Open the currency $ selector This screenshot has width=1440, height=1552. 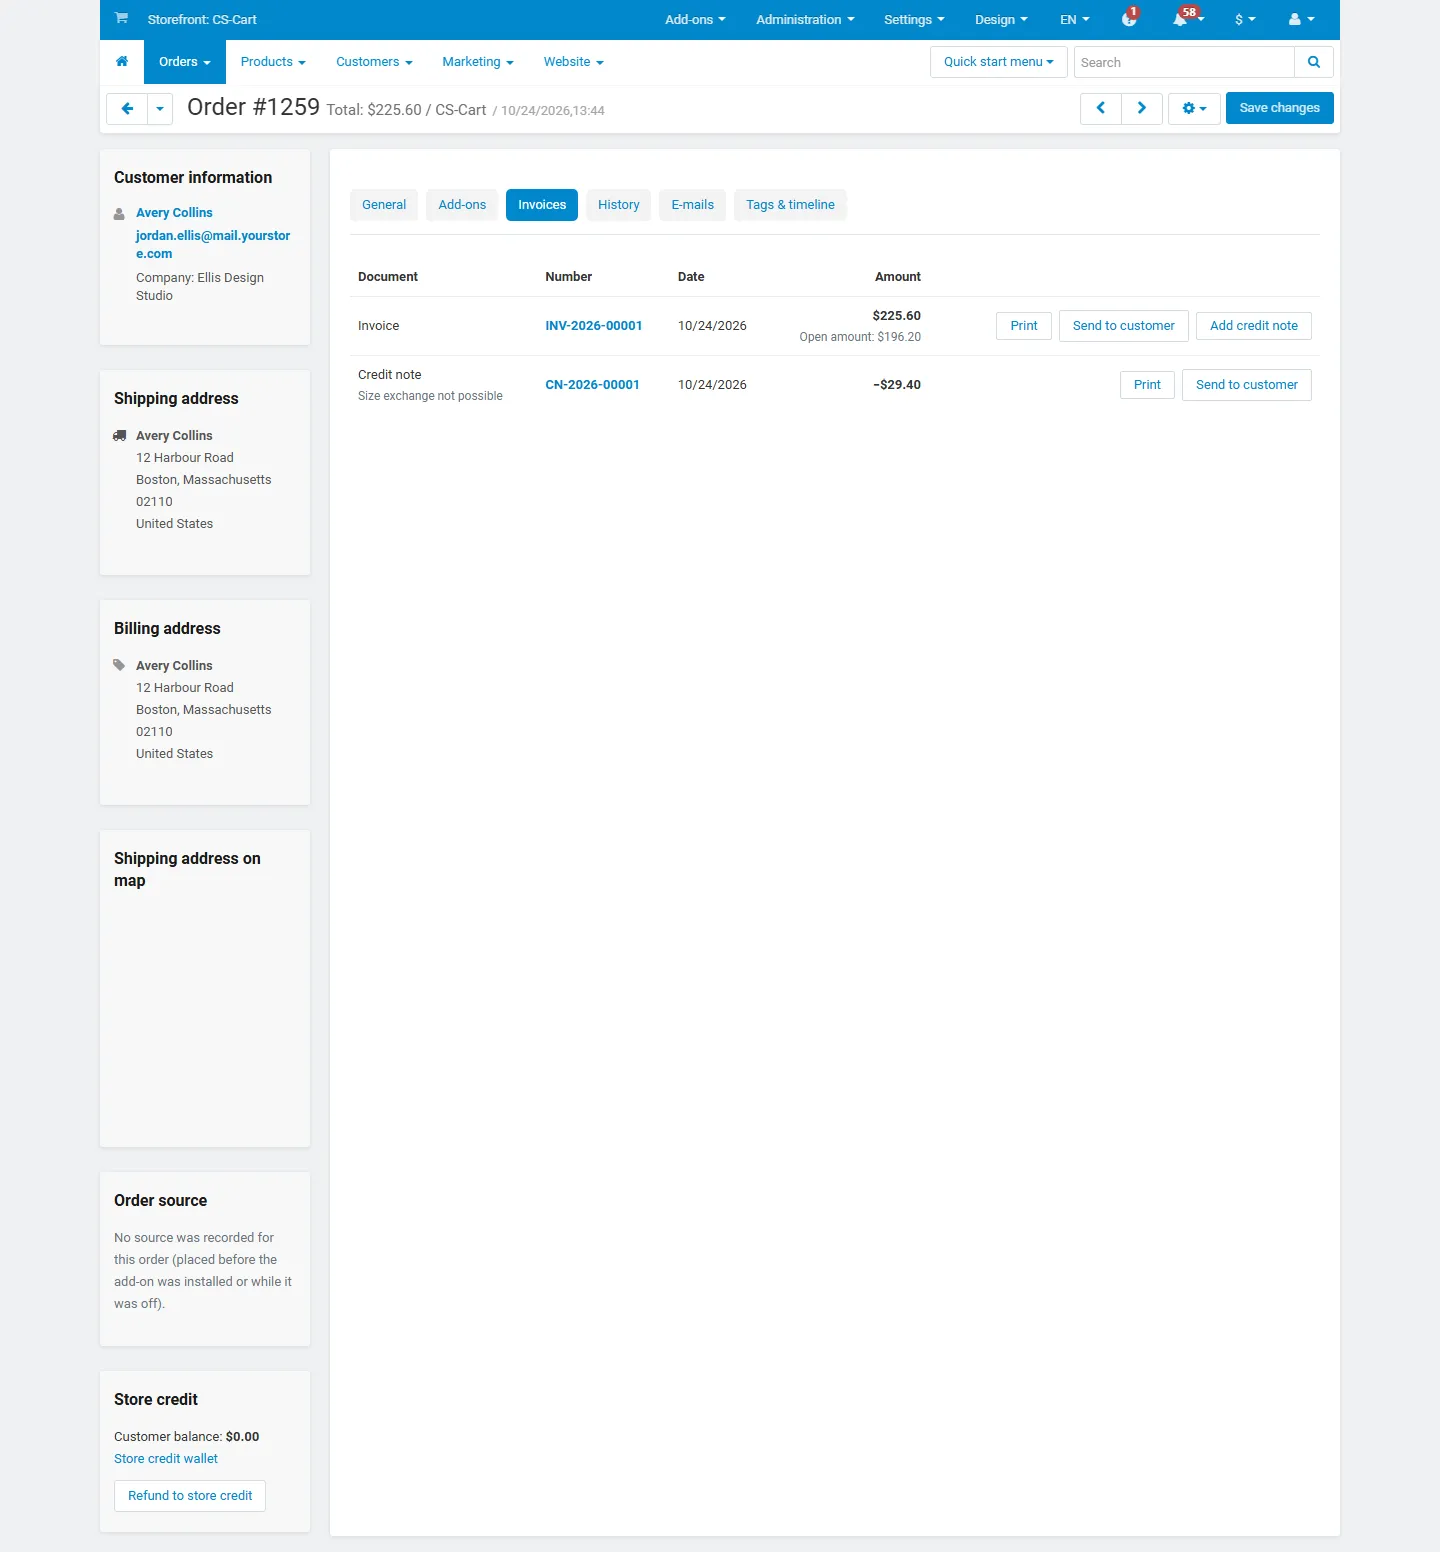coord(1245,19)
